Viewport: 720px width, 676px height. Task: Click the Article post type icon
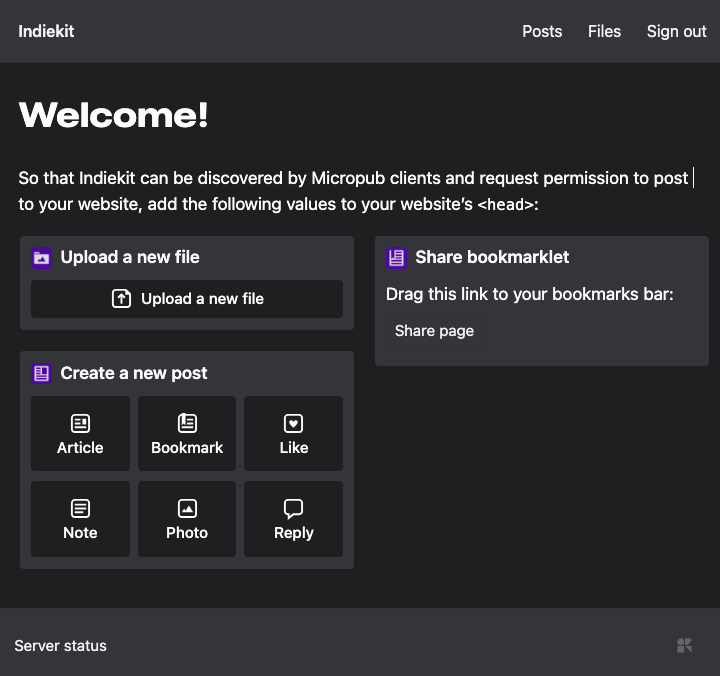click(80, 423)
